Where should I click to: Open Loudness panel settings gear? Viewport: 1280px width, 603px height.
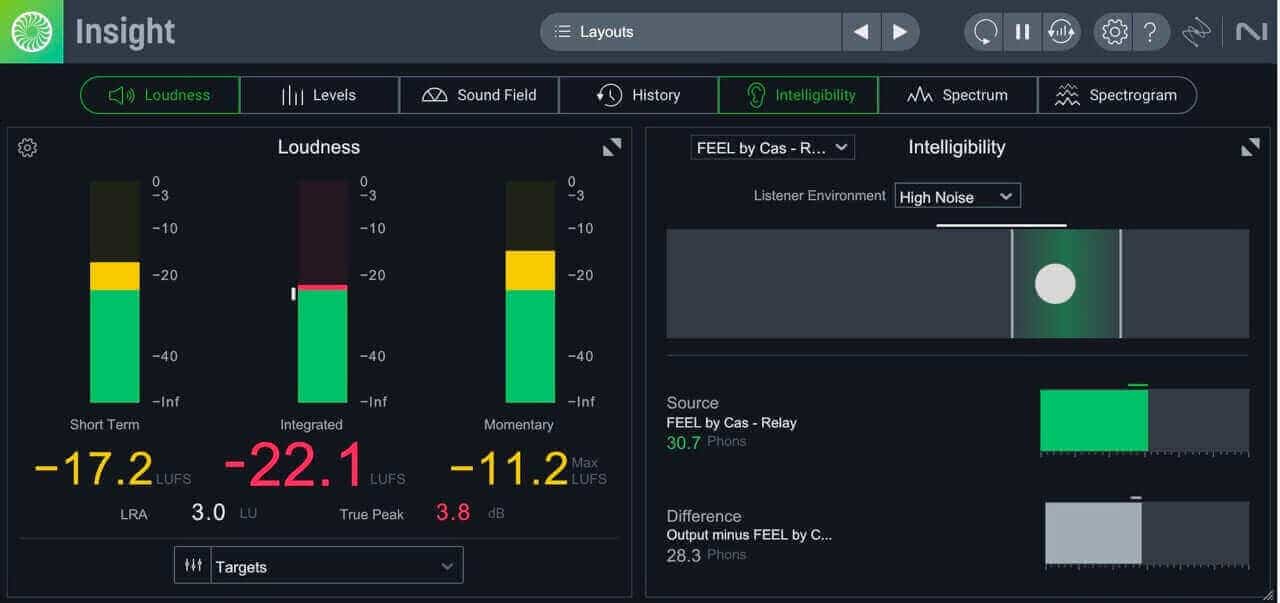[x=28, y=148]
